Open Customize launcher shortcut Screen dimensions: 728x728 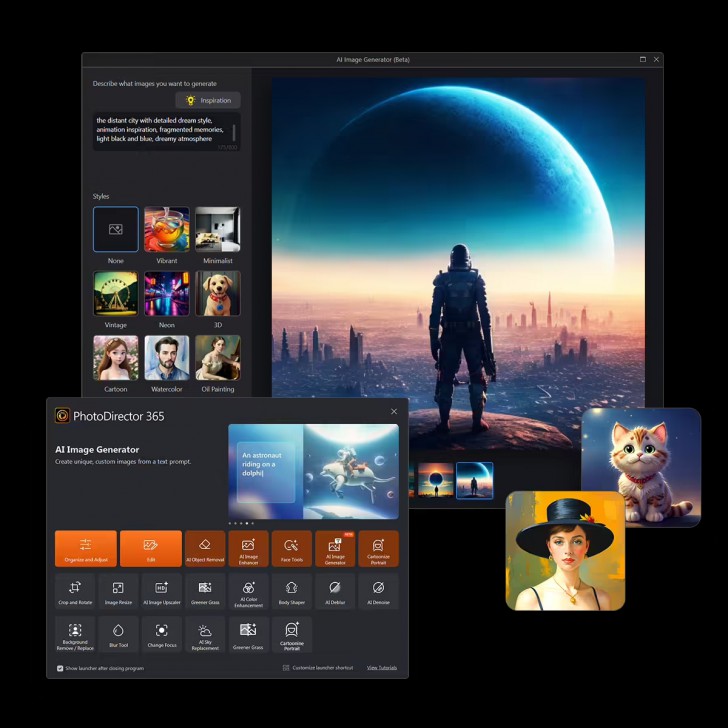pyautogui.click(x=318, y=668)
